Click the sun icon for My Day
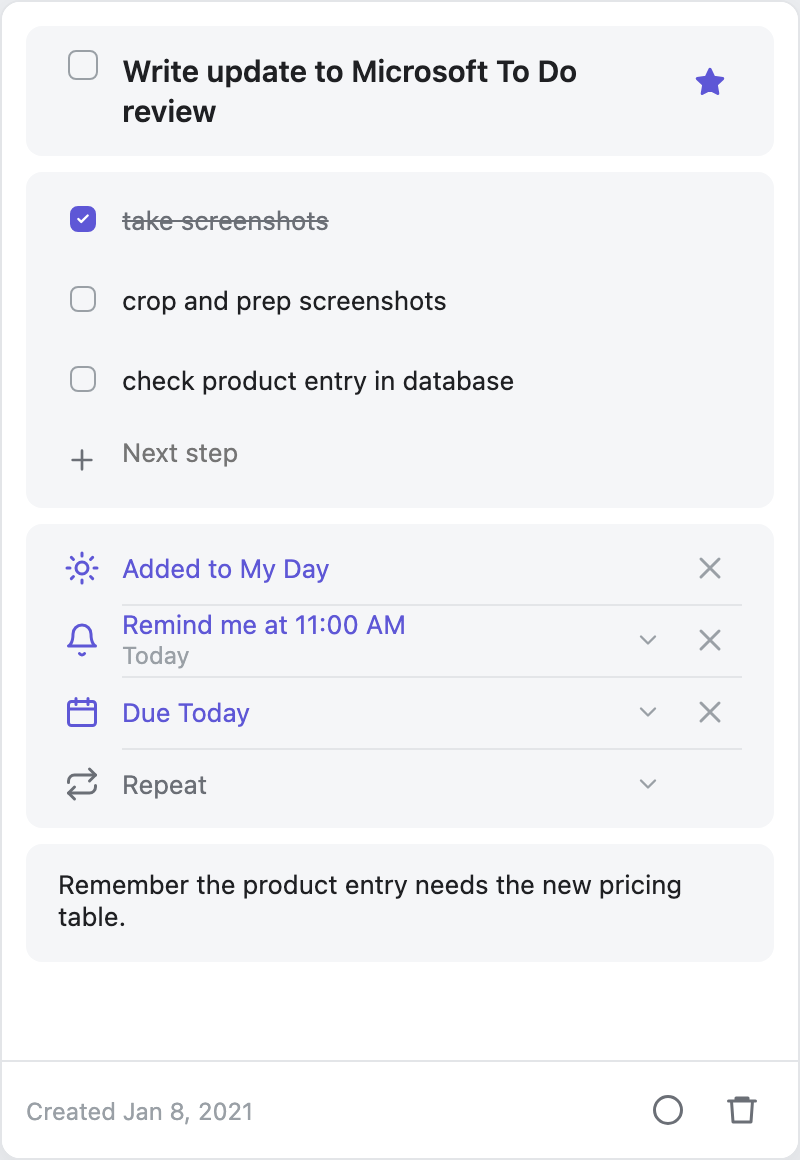800x1160 pixels. 82,568
